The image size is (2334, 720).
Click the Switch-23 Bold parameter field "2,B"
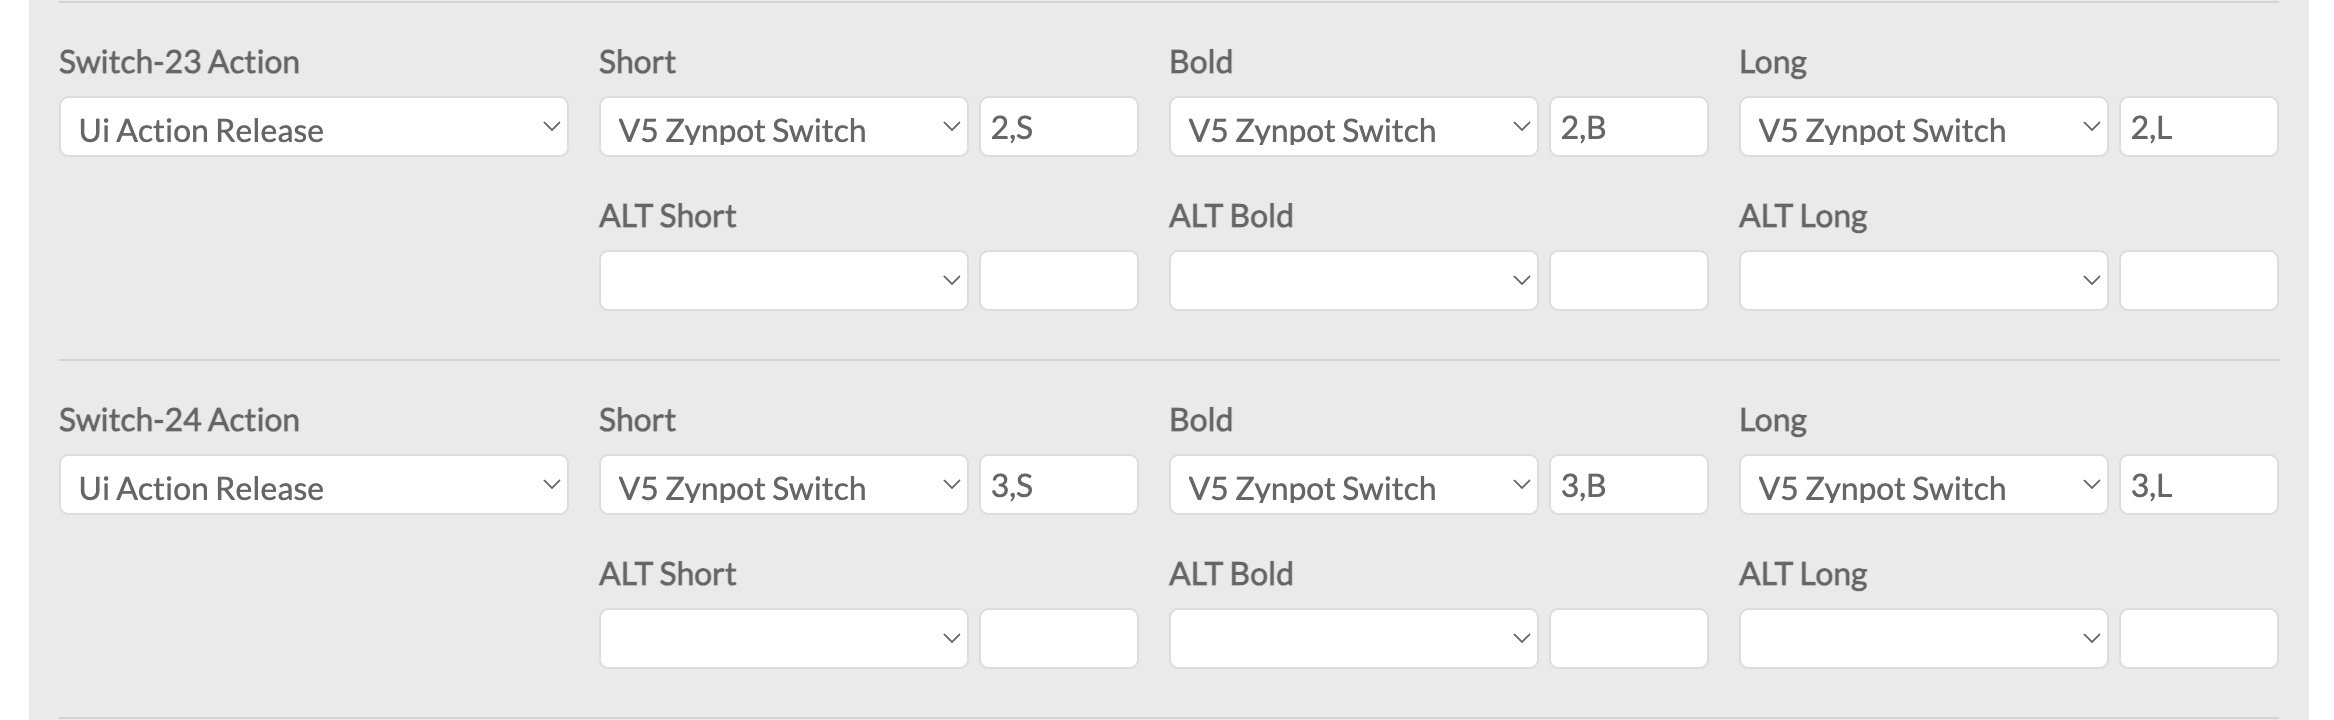(x=1628, y=127)
